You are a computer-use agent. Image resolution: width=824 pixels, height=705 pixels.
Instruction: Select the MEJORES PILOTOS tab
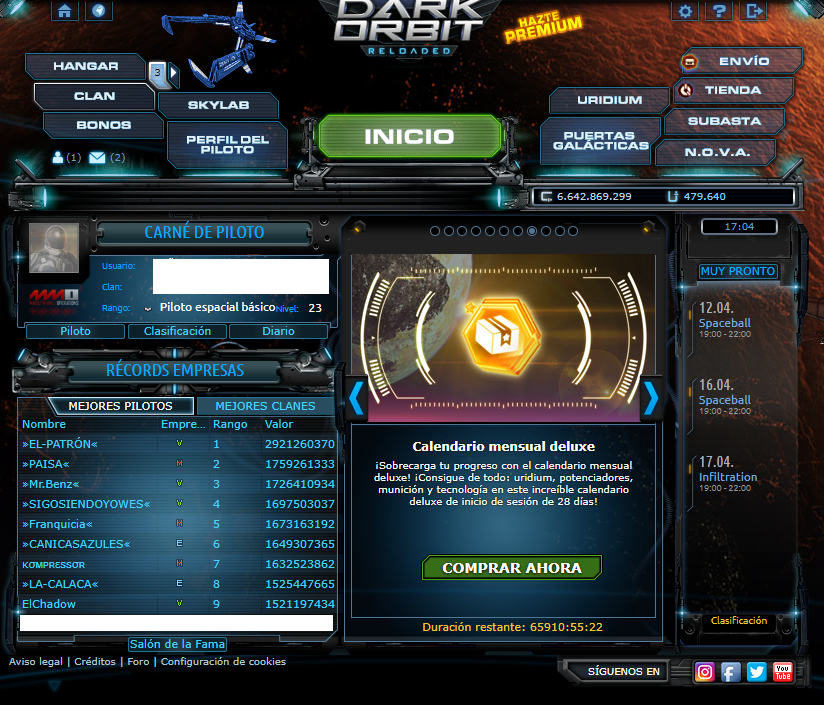(x=121, y=406)
